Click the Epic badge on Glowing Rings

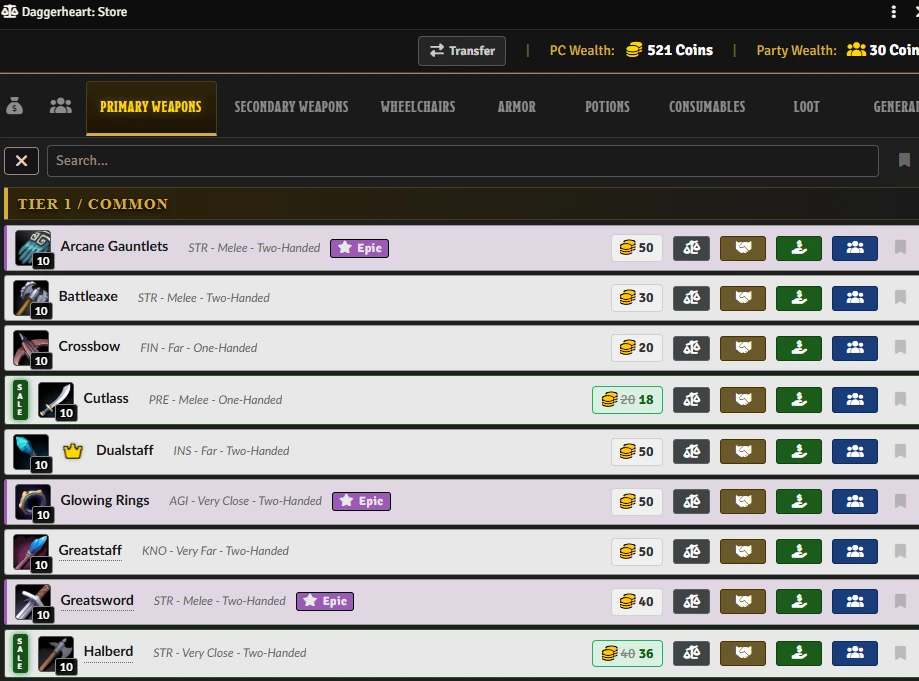[x=362, y=501]
